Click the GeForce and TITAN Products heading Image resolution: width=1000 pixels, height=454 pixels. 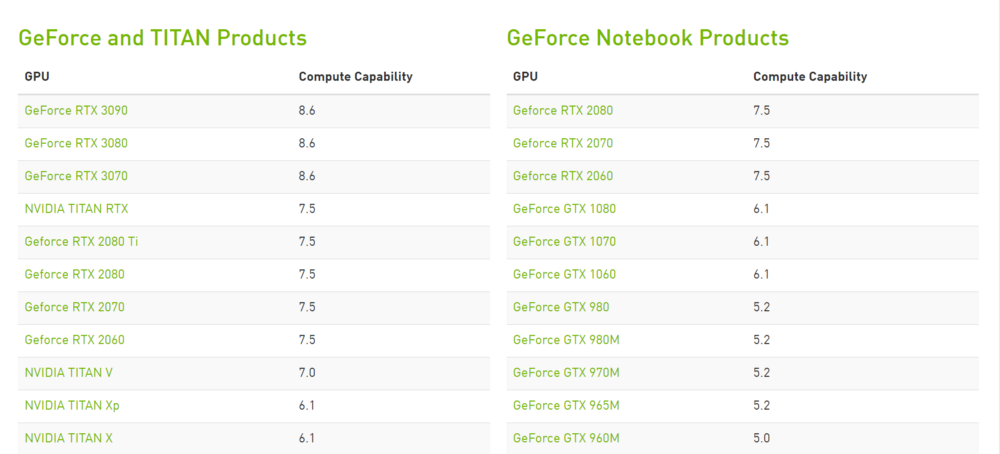coord(162,38)
